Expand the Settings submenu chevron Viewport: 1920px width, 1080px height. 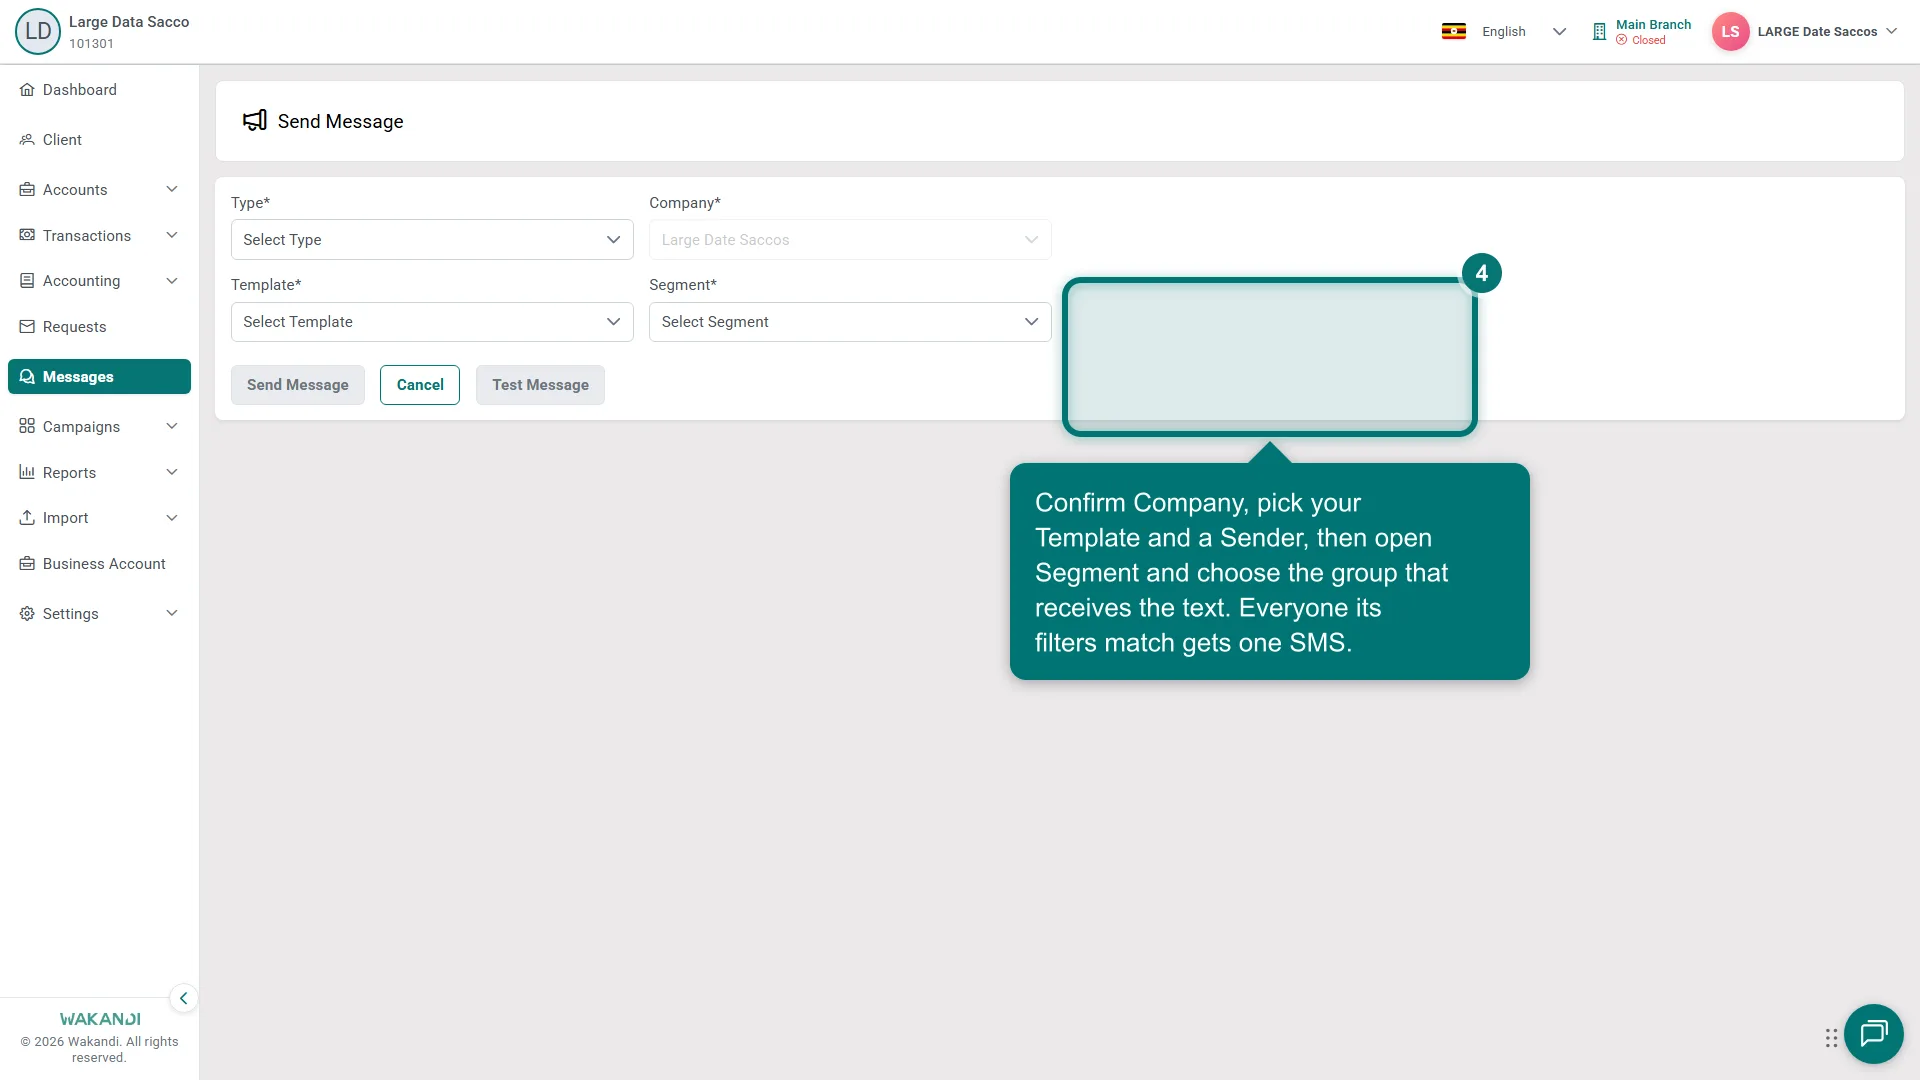point(172,614)
